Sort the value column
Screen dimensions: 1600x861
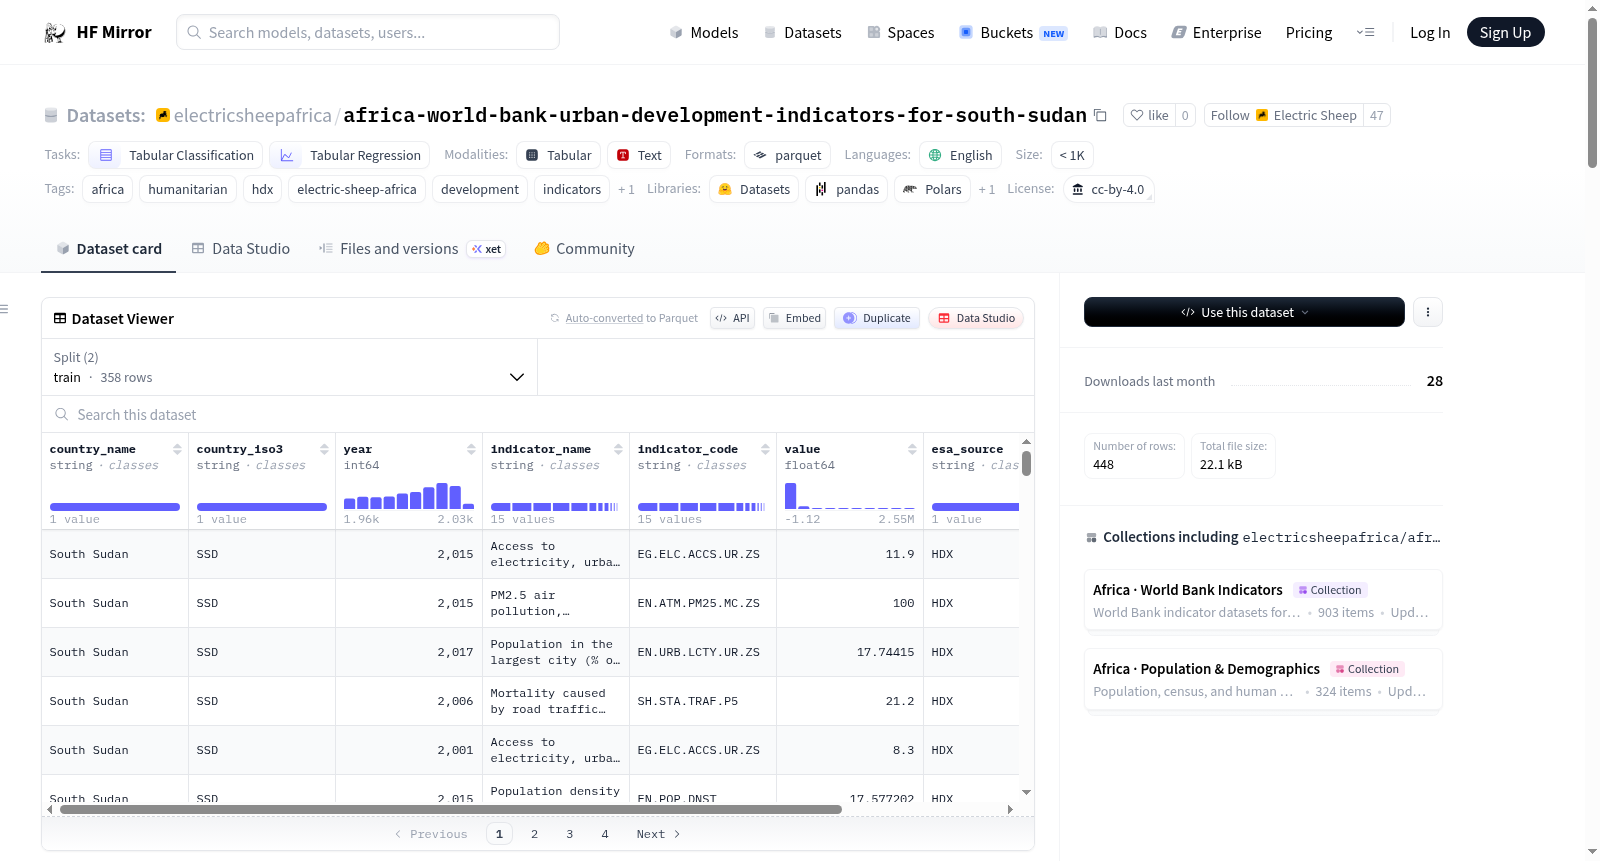(912, 449)
